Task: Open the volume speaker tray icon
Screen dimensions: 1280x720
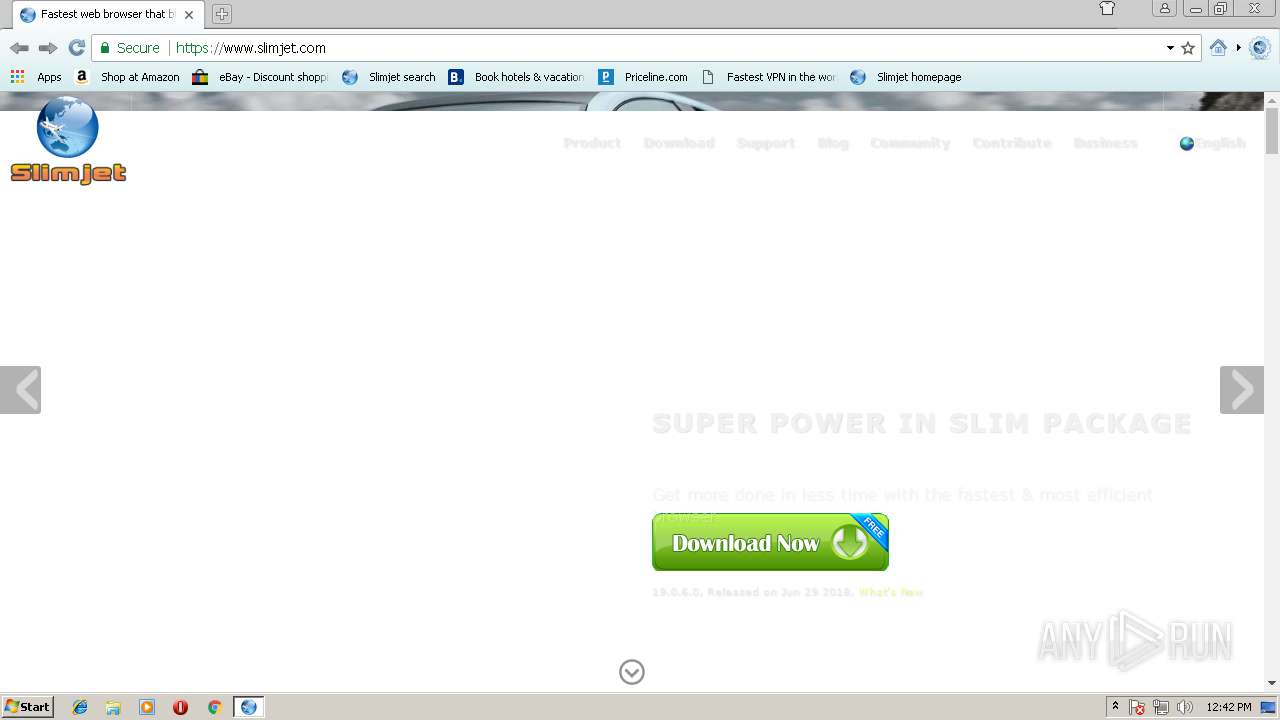Action: pyautogui.click(x=1184, y=707)
